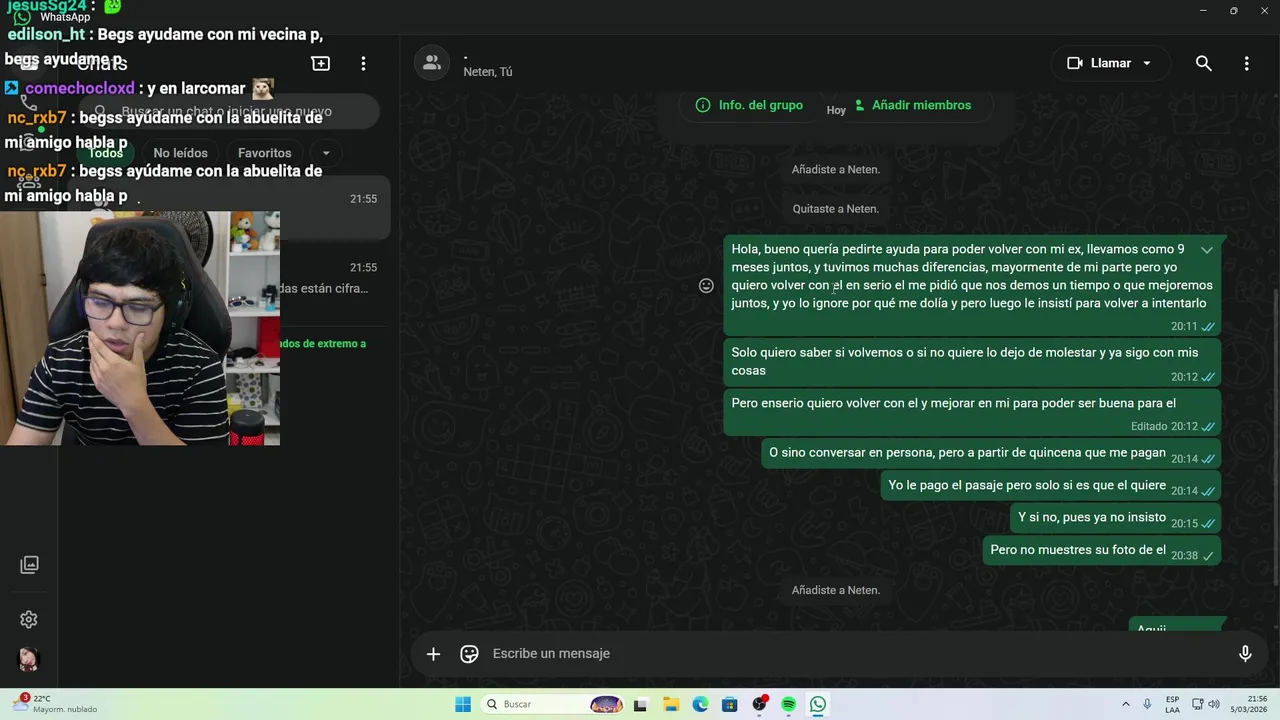Click the message 'Pero no muestres su foto de el'
The image size is (1280, 720).
(x=1102, y=550)
